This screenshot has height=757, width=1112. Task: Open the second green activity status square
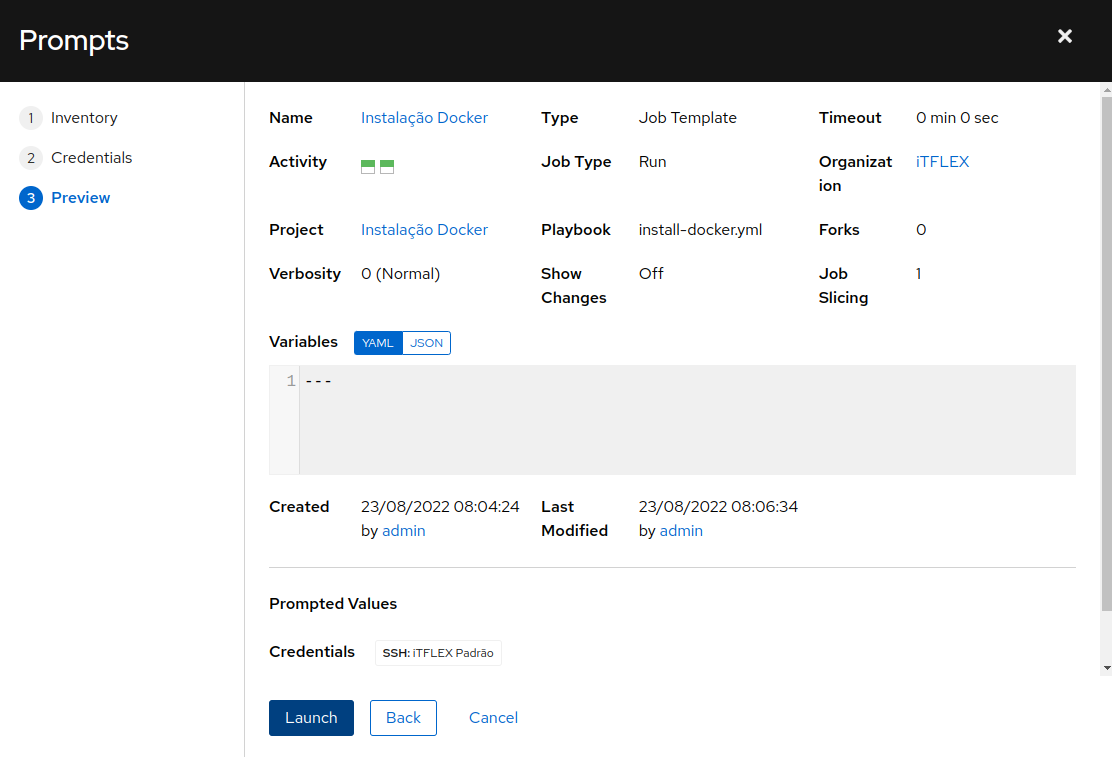(x=387, y=167)
